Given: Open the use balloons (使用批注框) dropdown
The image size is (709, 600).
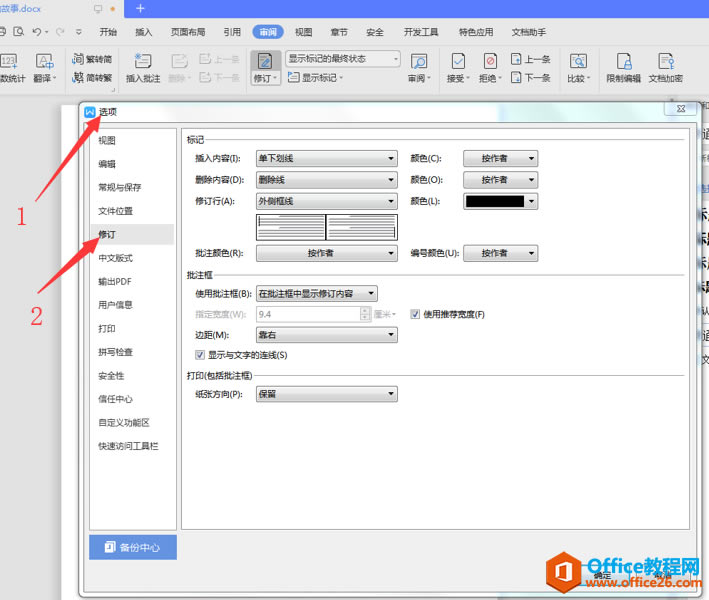Looking at the screenshot, I should (x=317, y=294).
